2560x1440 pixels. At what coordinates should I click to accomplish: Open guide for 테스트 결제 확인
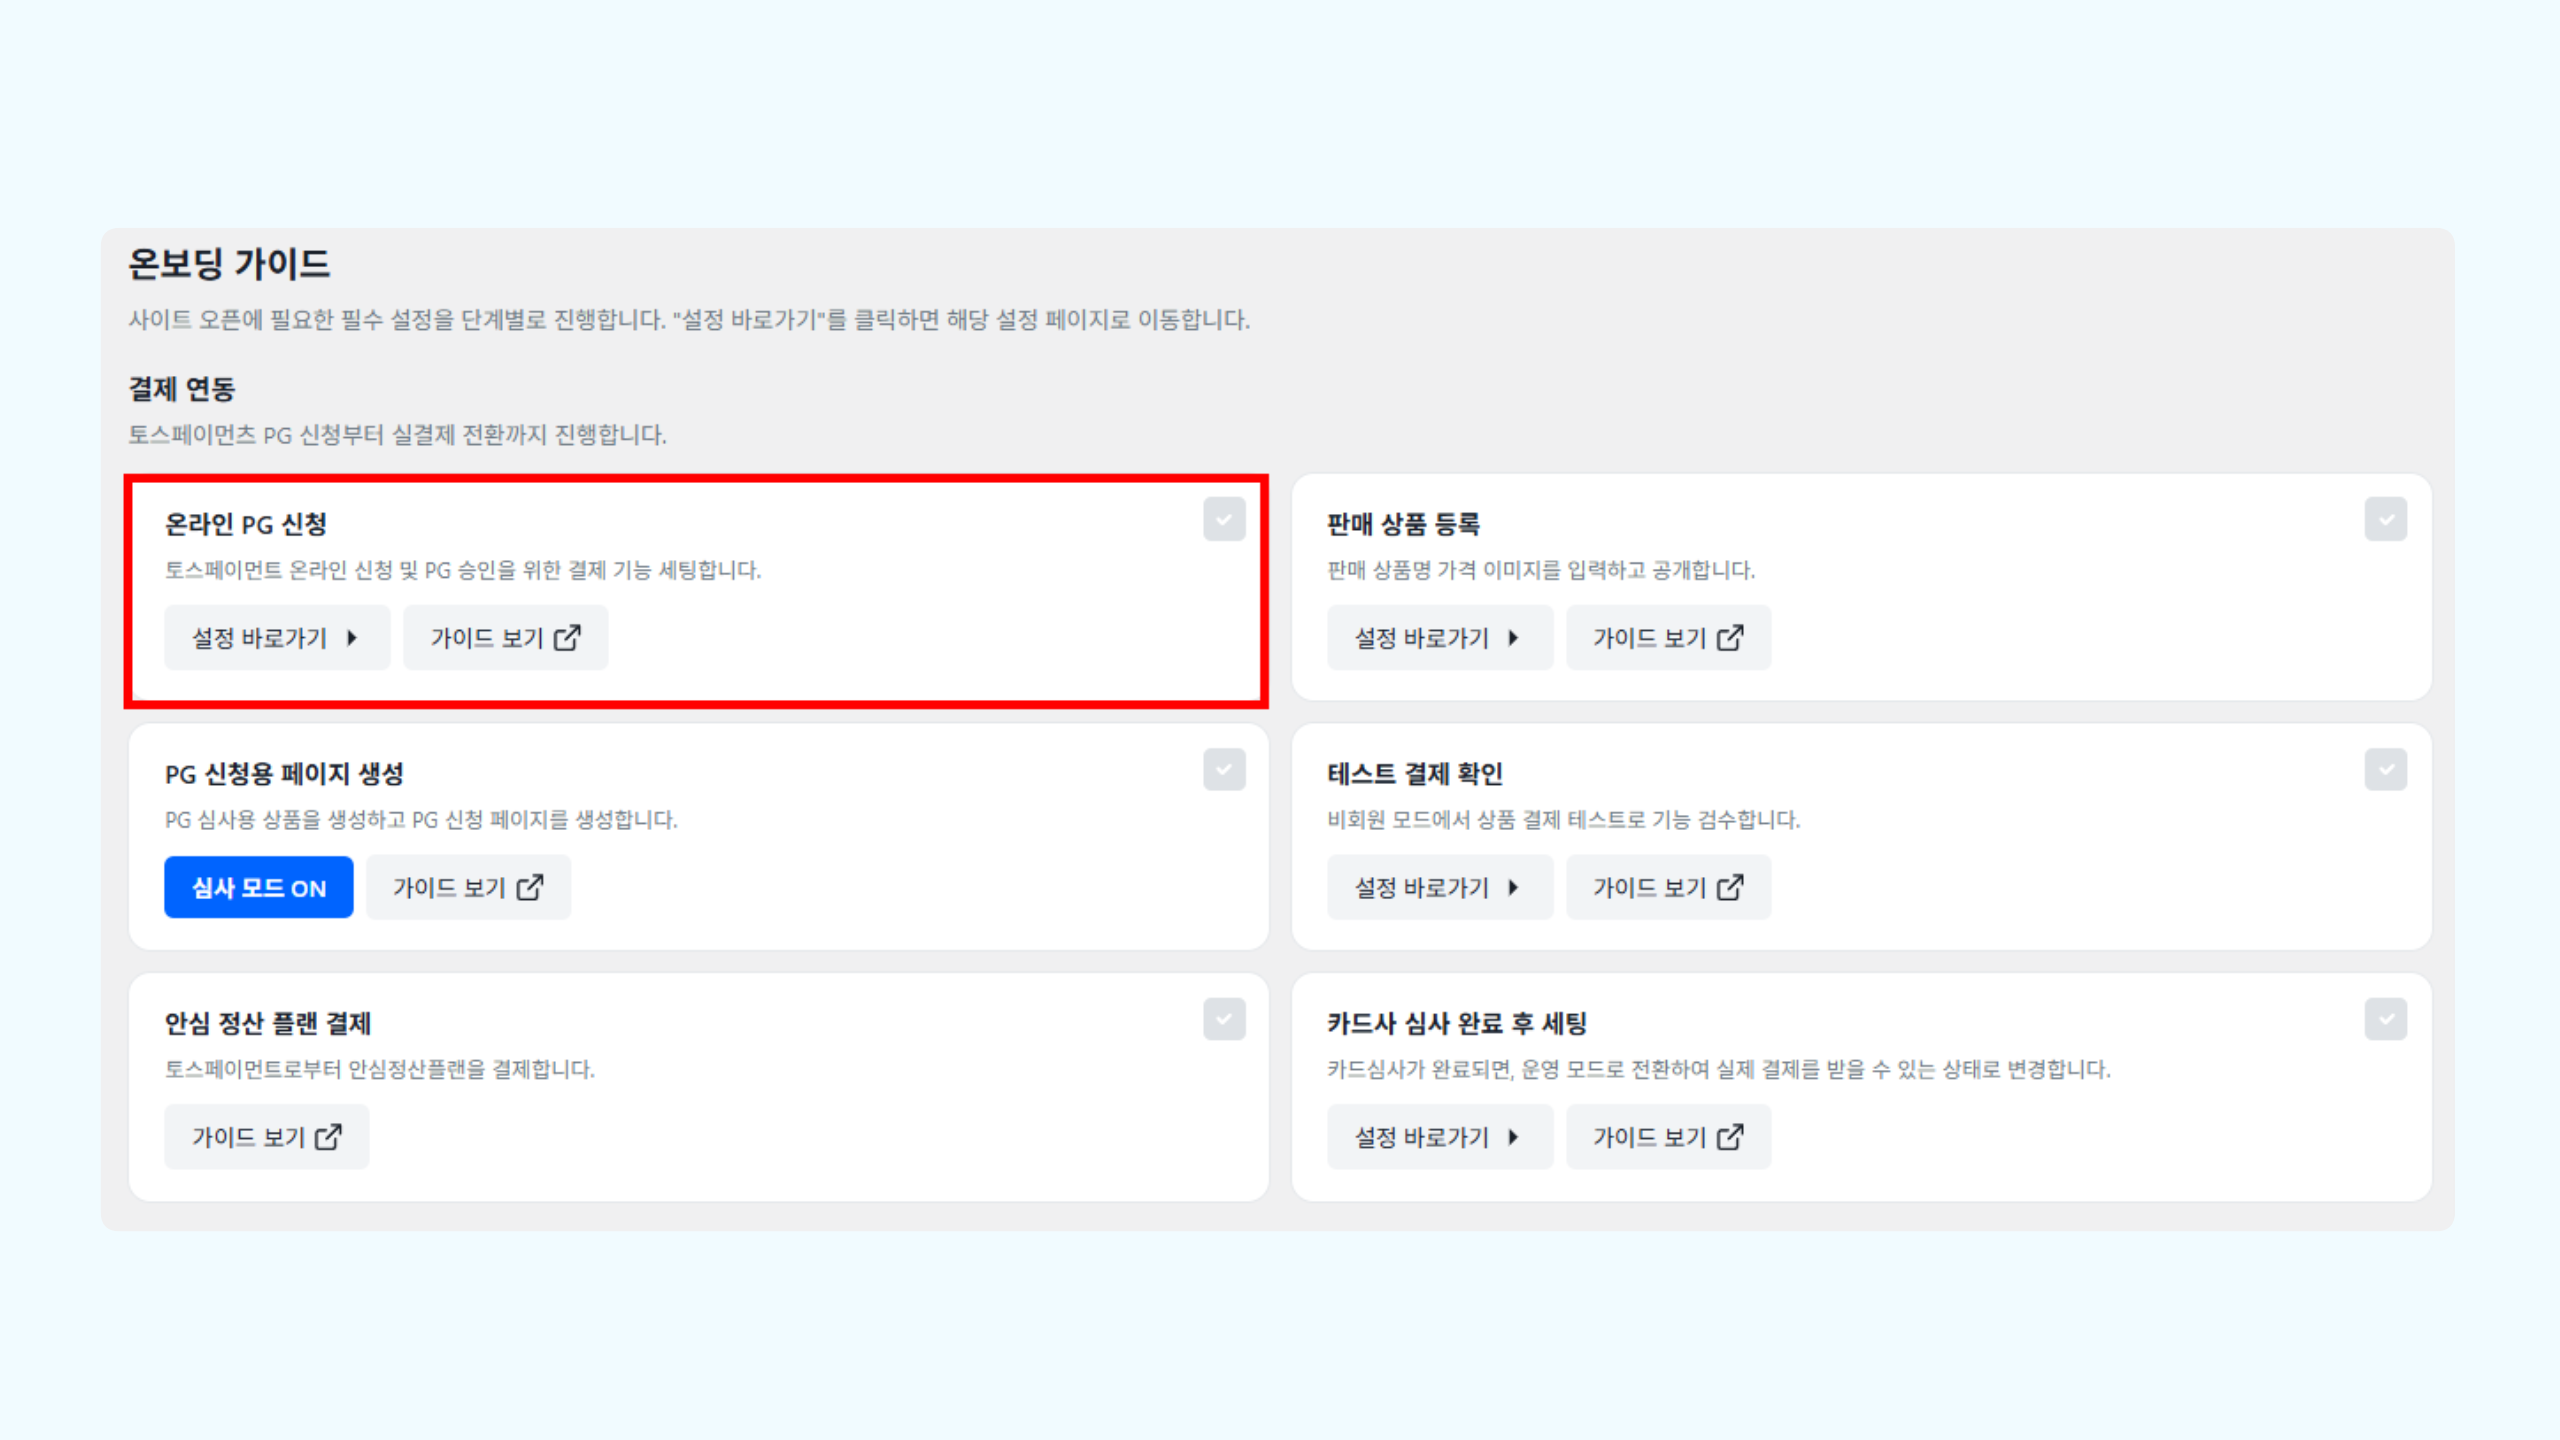point(1668,888)
